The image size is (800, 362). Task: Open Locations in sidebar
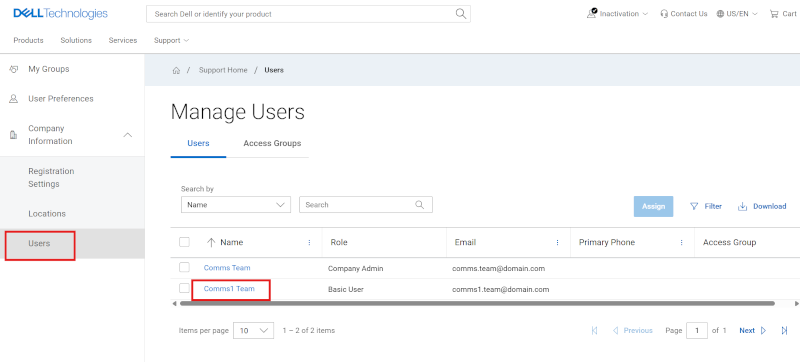coord(47,214)
